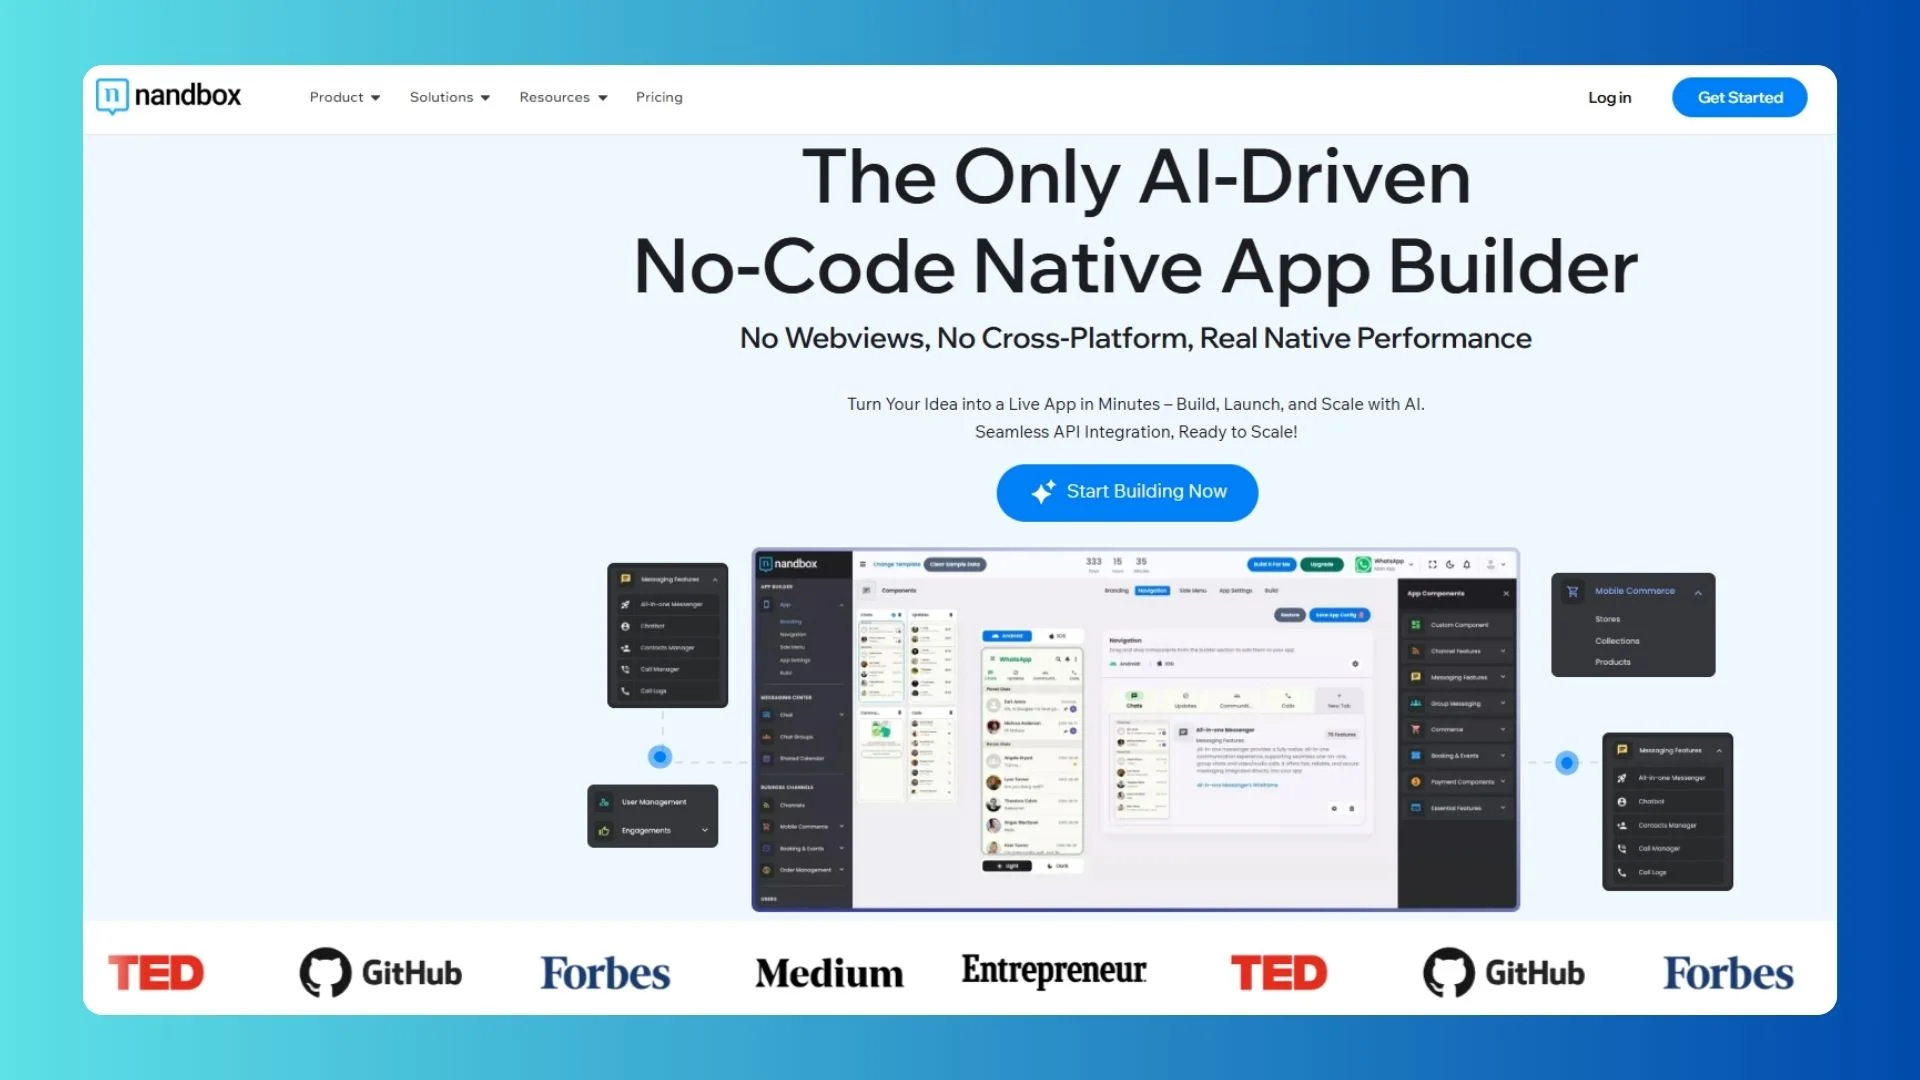This screenshot has width=1920, height=1080.
Task: Click the Shared Calendar icon in the sidebar
Action: pos(767,758)
